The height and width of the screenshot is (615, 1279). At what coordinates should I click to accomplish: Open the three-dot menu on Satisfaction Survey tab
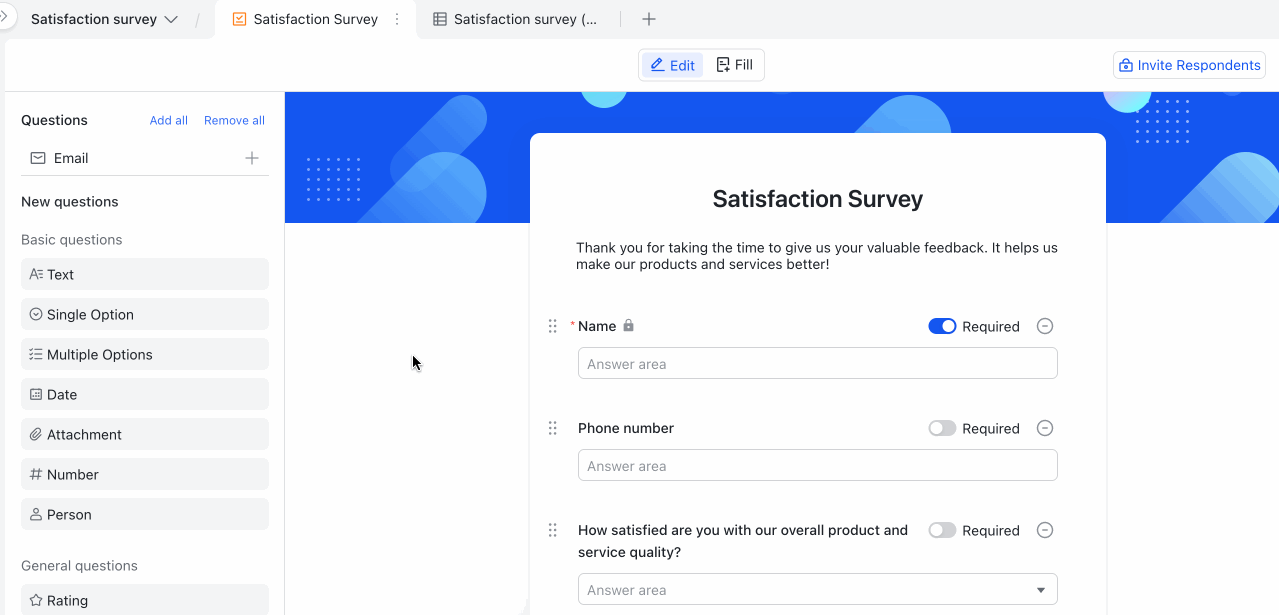(x=397, y=19)
